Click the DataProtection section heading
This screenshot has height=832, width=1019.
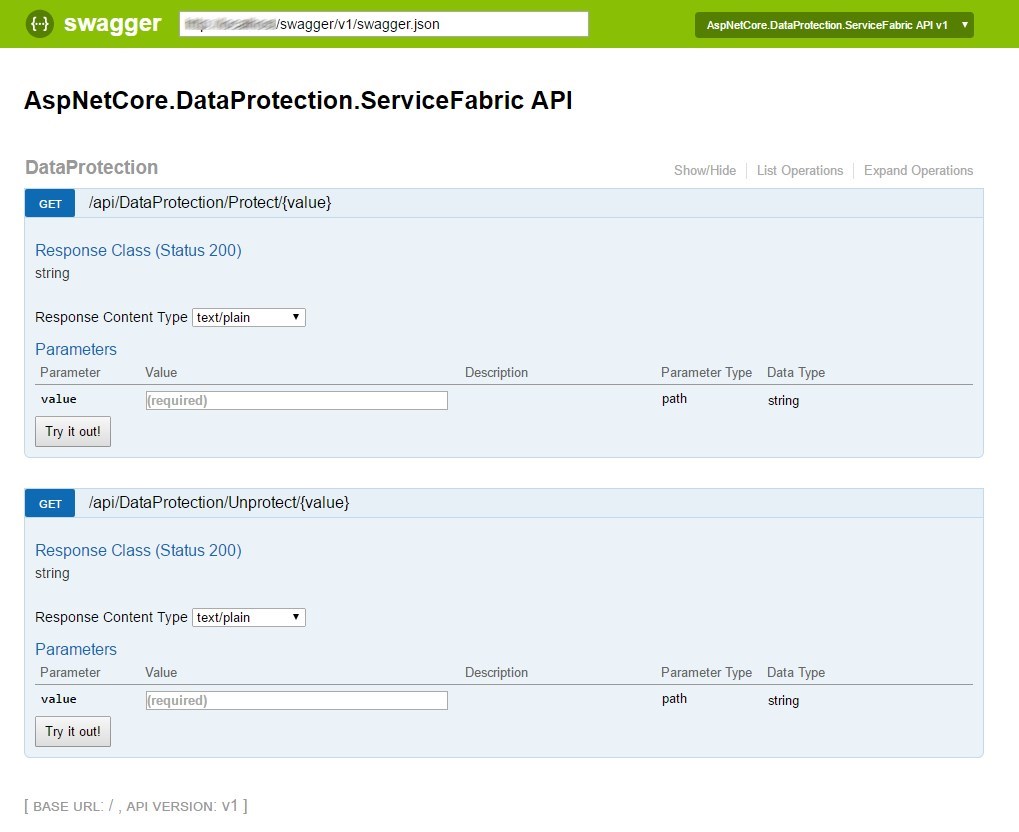[91, 167]
